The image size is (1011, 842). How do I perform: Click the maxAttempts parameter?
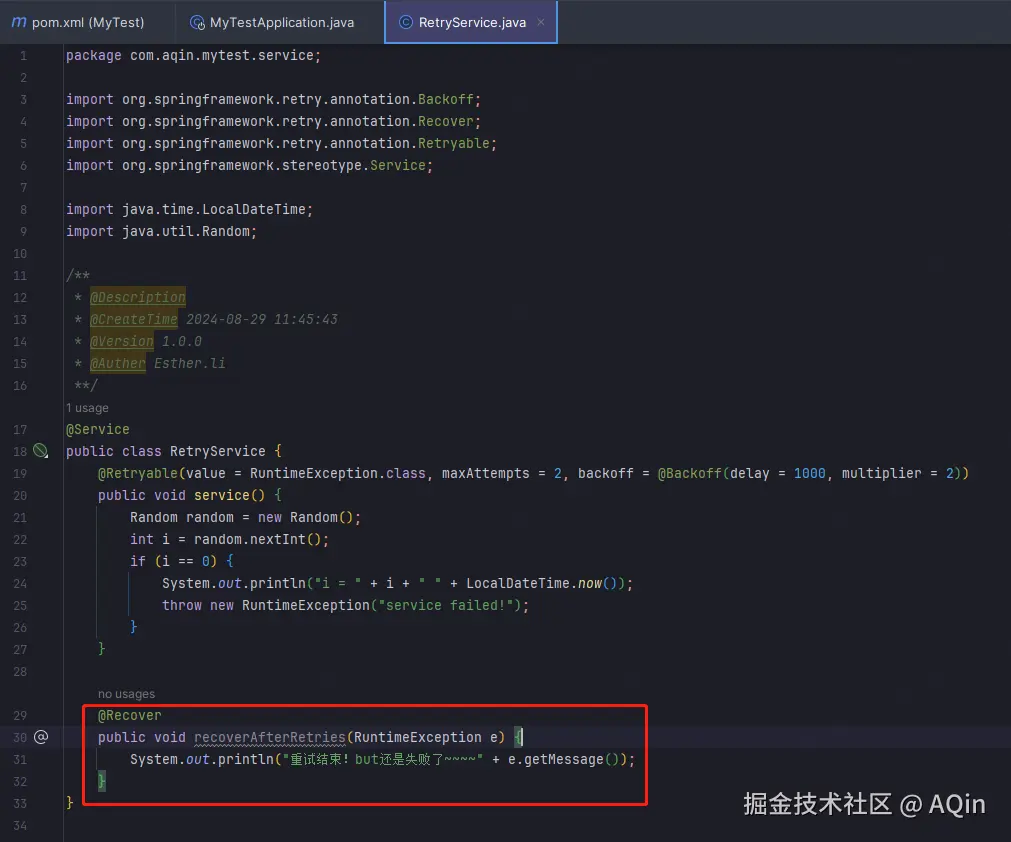(486, 473)
